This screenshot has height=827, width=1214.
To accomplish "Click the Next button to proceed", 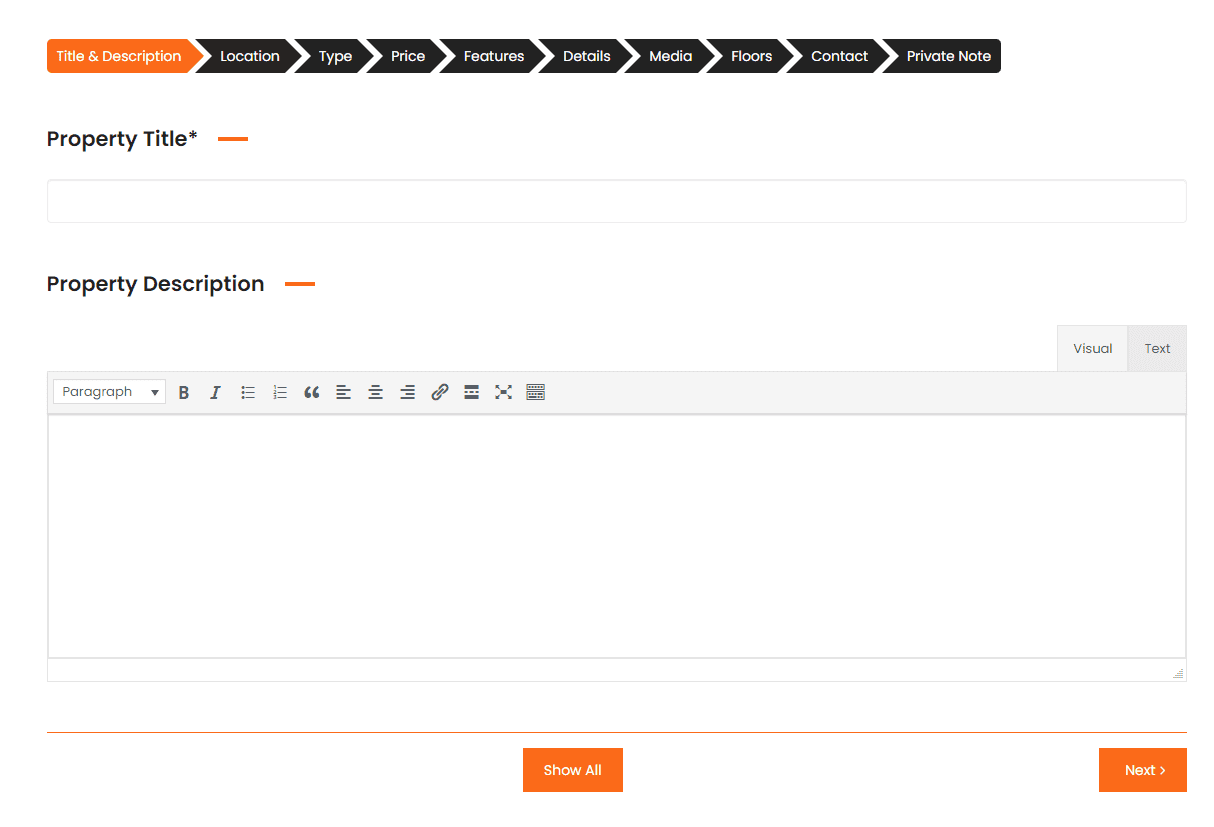I will pos(1142,770).
